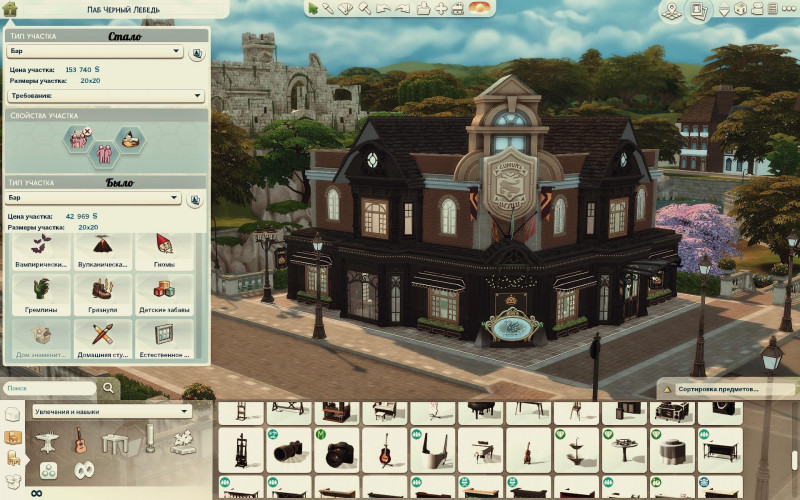Click the green house icon at top left

pos(10,9)
